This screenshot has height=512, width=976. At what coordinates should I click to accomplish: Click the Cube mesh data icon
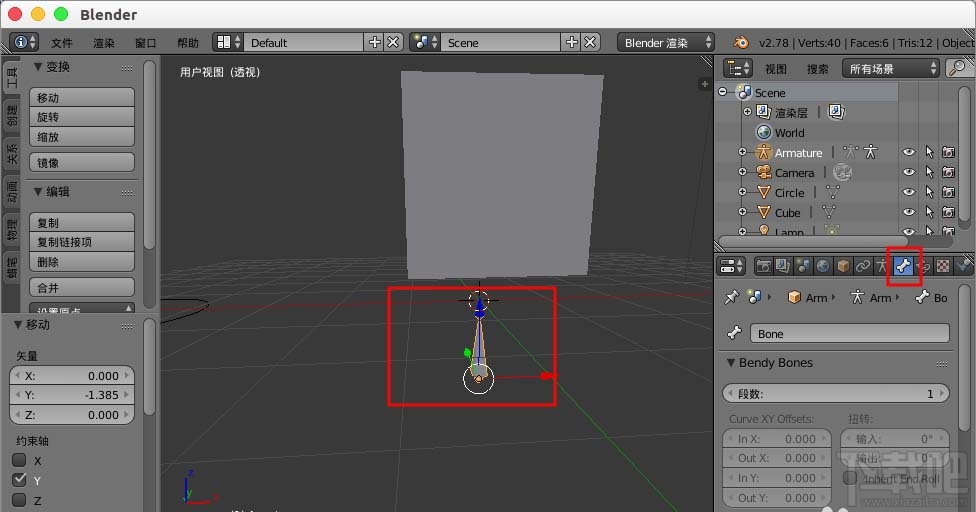point(828,212)
